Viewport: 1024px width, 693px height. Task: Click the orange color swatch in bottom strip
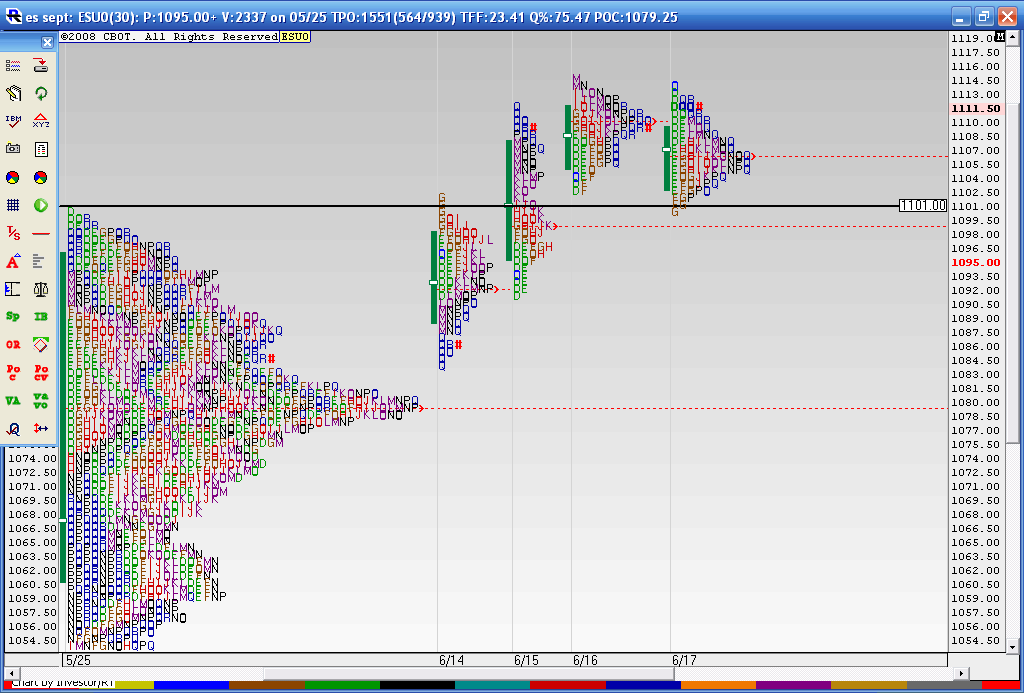click(718, 685)
